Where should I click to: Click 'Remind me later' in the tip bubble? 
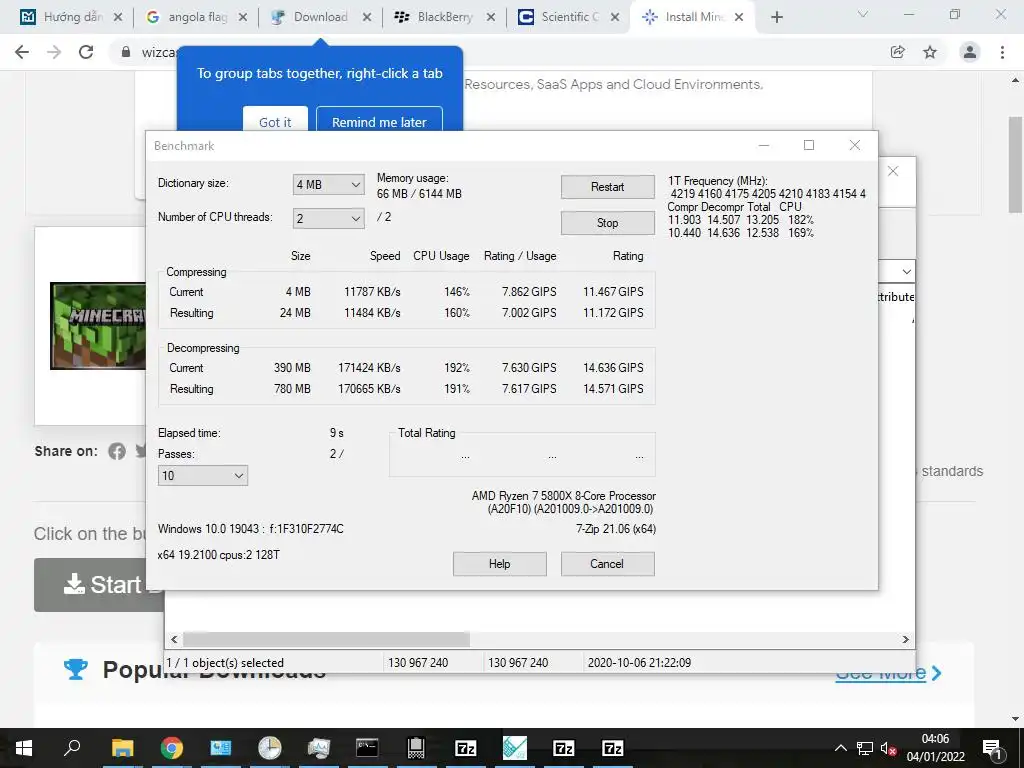click(x=379, y=120)
